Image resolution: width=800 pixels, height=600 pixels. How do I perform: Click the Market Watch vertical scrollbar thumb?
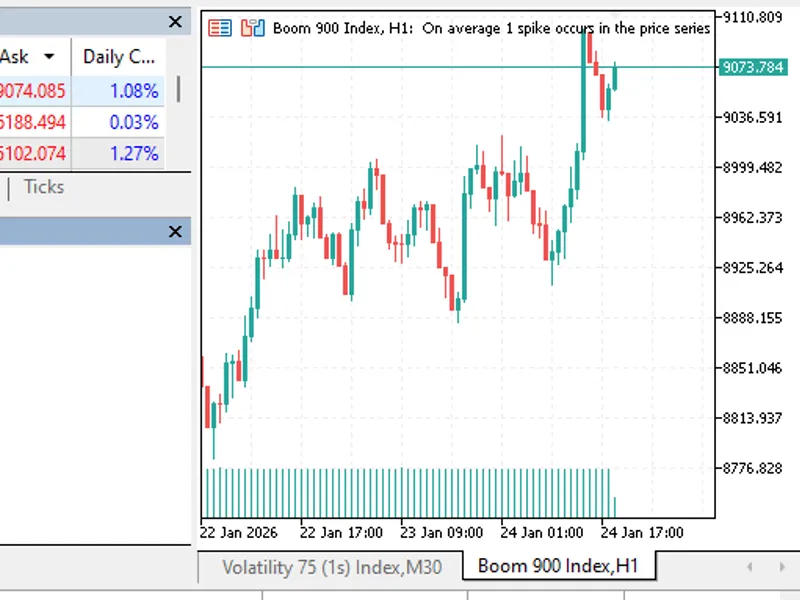coord(179,89)
